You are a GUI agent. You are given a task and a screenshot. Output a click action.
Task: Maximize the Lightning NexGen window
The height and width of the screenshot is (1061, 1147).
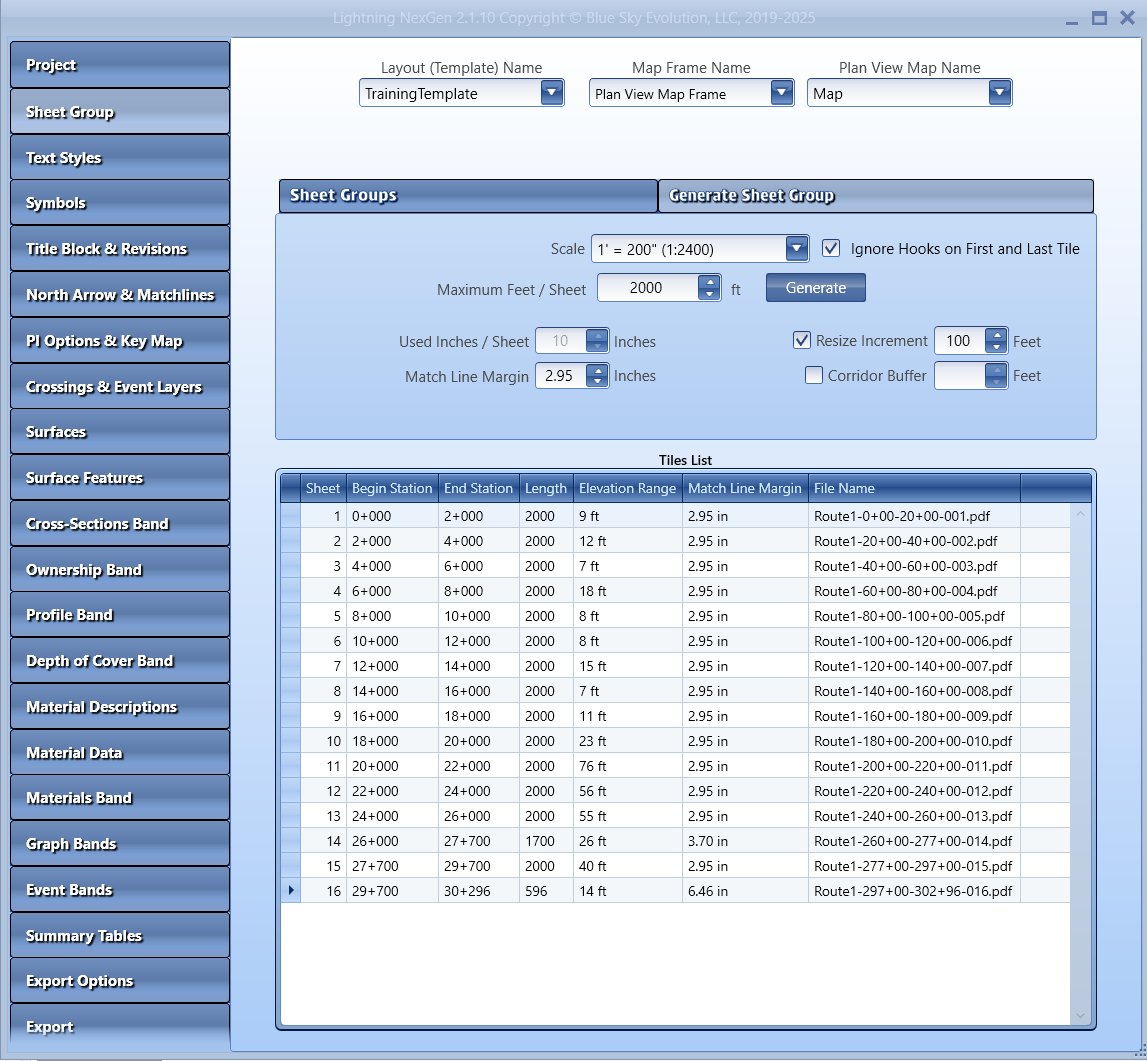coord(1099,18)
